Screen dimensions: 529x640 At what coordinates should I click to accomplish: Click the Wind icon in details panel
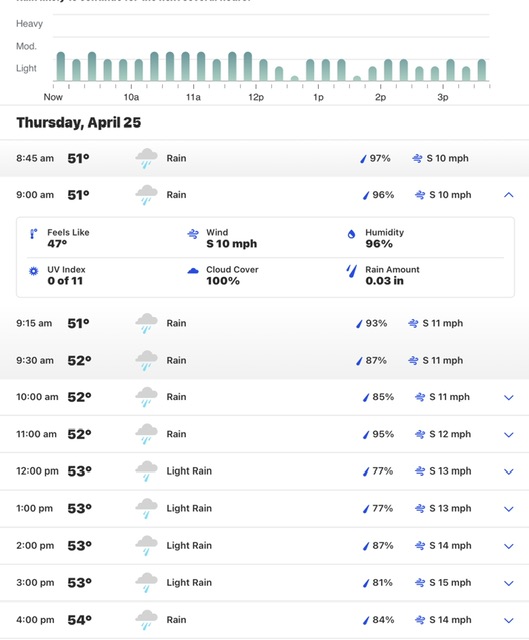[x=193, y=234]
